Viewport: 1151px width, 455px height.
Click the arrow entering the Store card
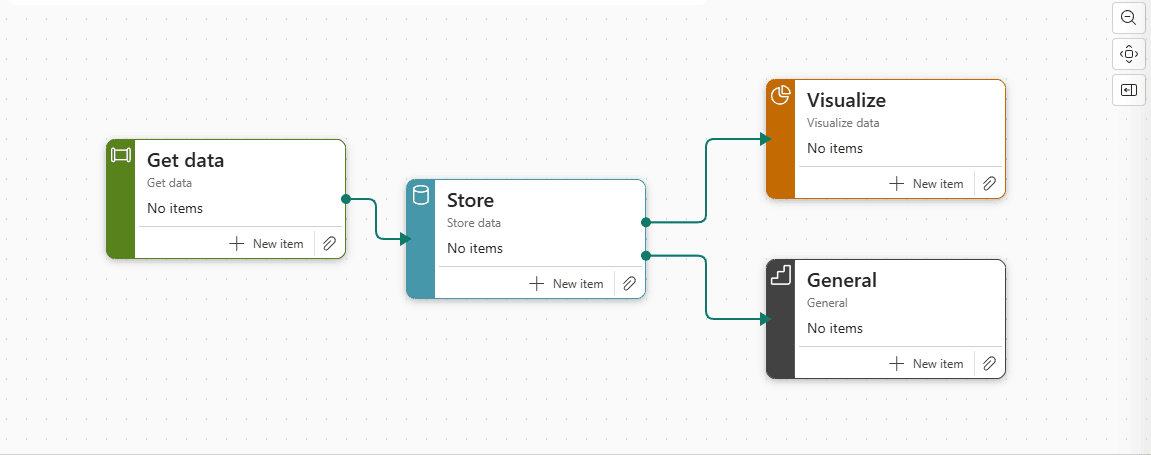click(x=404, y=239)
